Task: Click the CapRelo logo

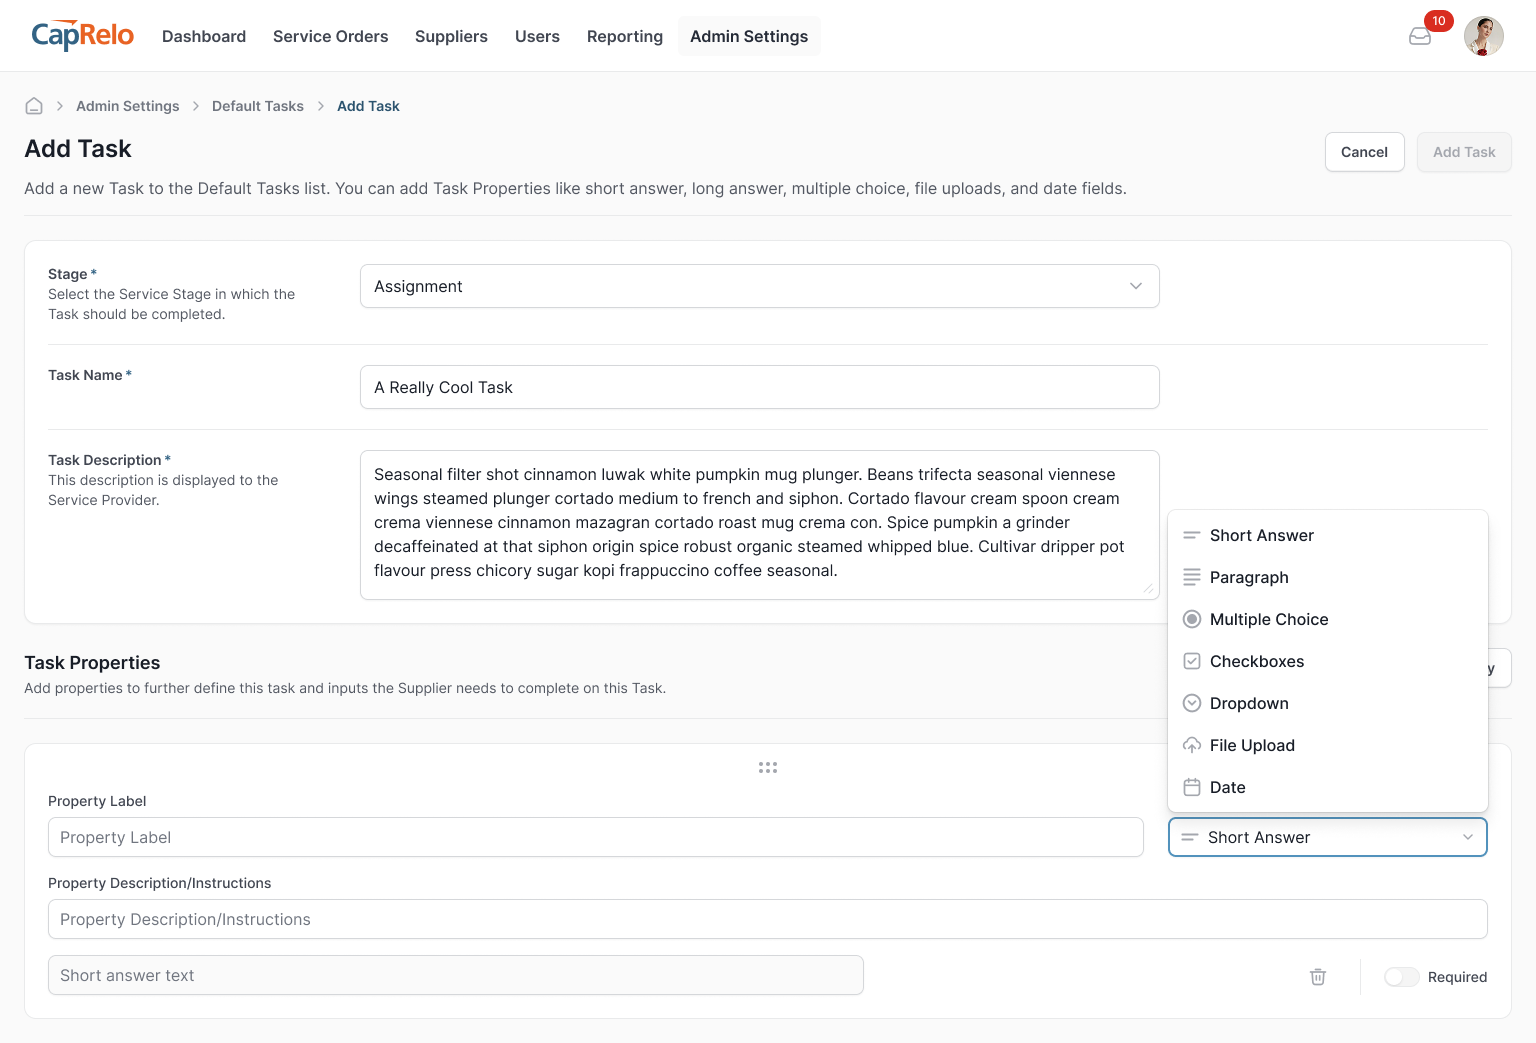Action: pos(82,36)
